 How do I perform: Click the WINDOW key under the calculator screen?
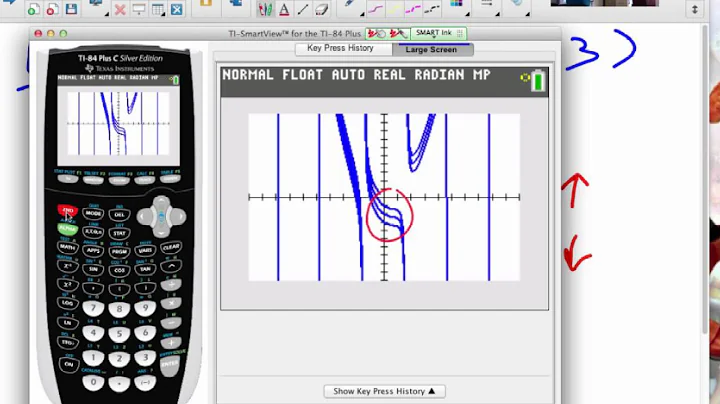tap(94, 180)
